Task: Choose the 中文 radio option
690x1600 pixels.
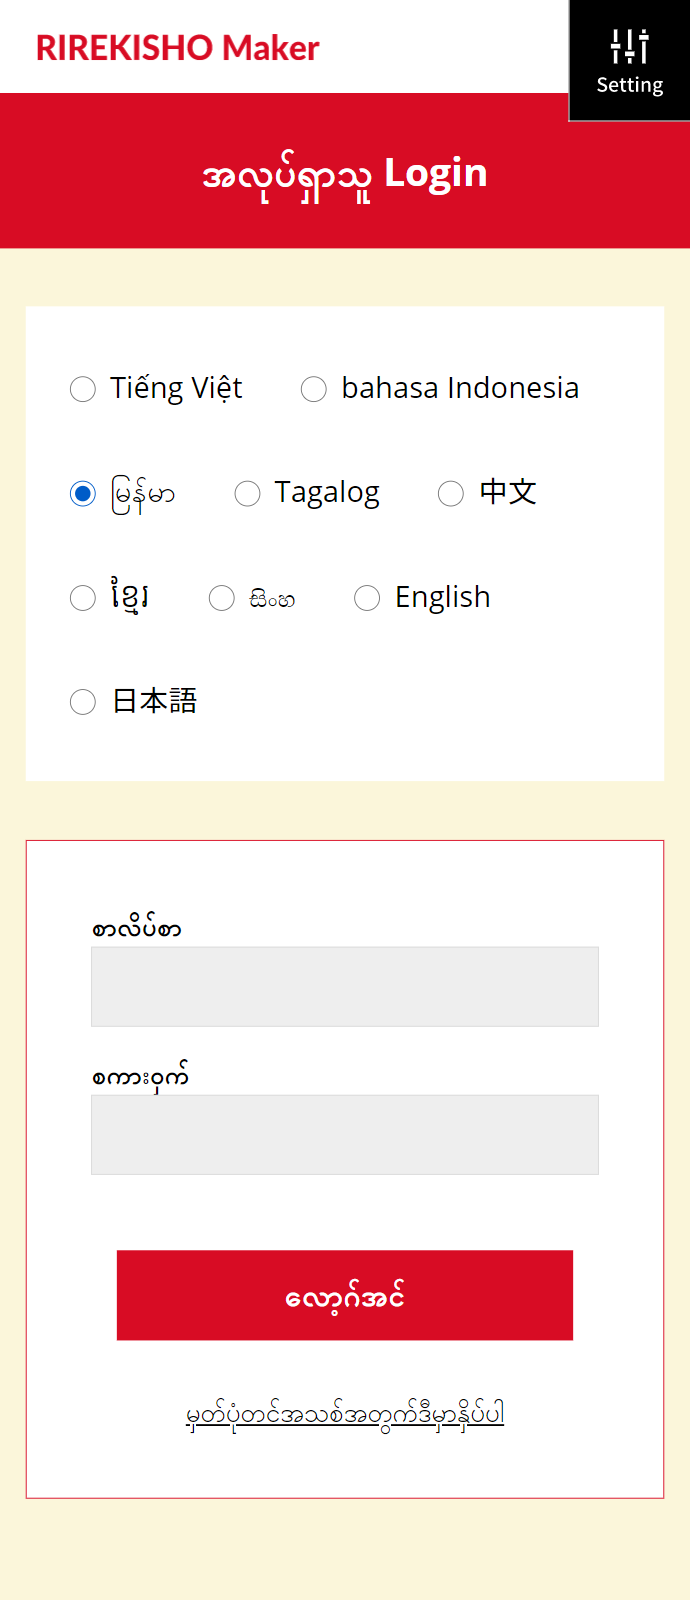Action: pyautogui.click(x=451, y=493)
